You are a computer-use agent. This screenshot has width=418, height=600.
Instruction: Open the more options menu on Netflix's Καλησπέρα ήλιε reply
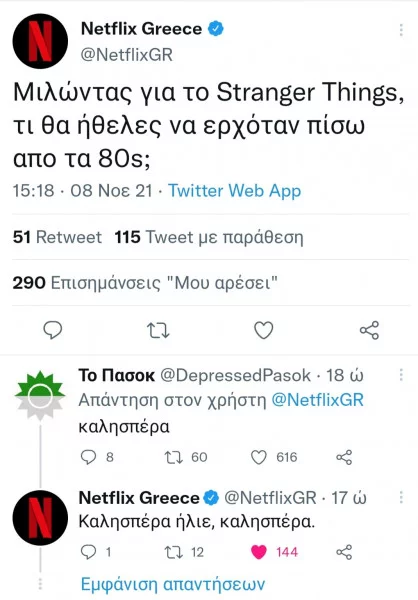[x=401, y=497]
